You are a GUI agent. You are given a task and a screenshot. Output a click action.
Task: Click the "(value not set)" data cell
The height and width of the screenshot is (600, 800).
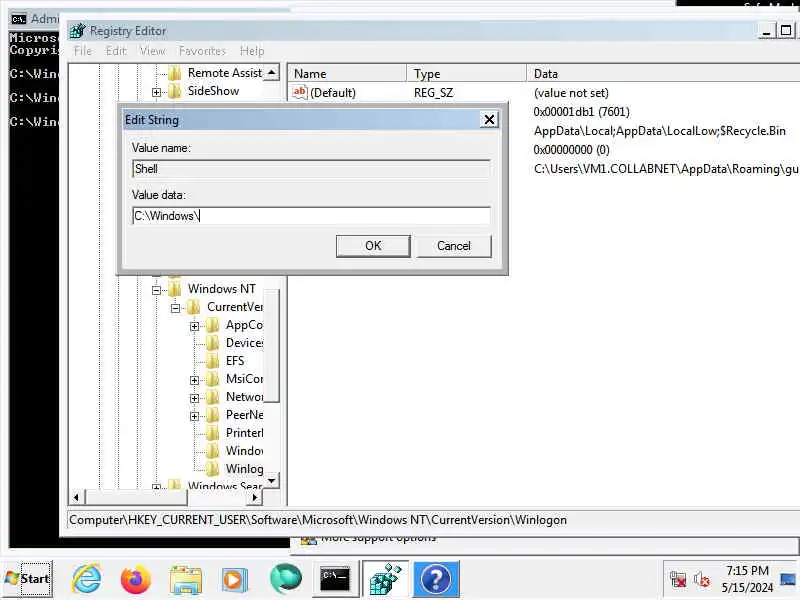pos(571,93)
